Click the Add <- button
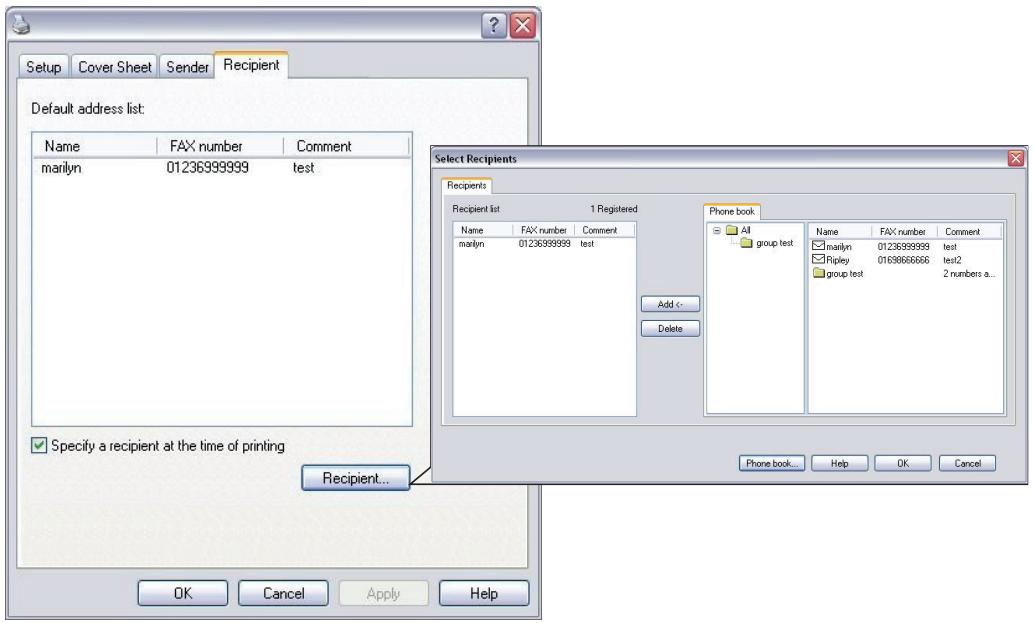The image size is (1034, 623). point(670,304)
